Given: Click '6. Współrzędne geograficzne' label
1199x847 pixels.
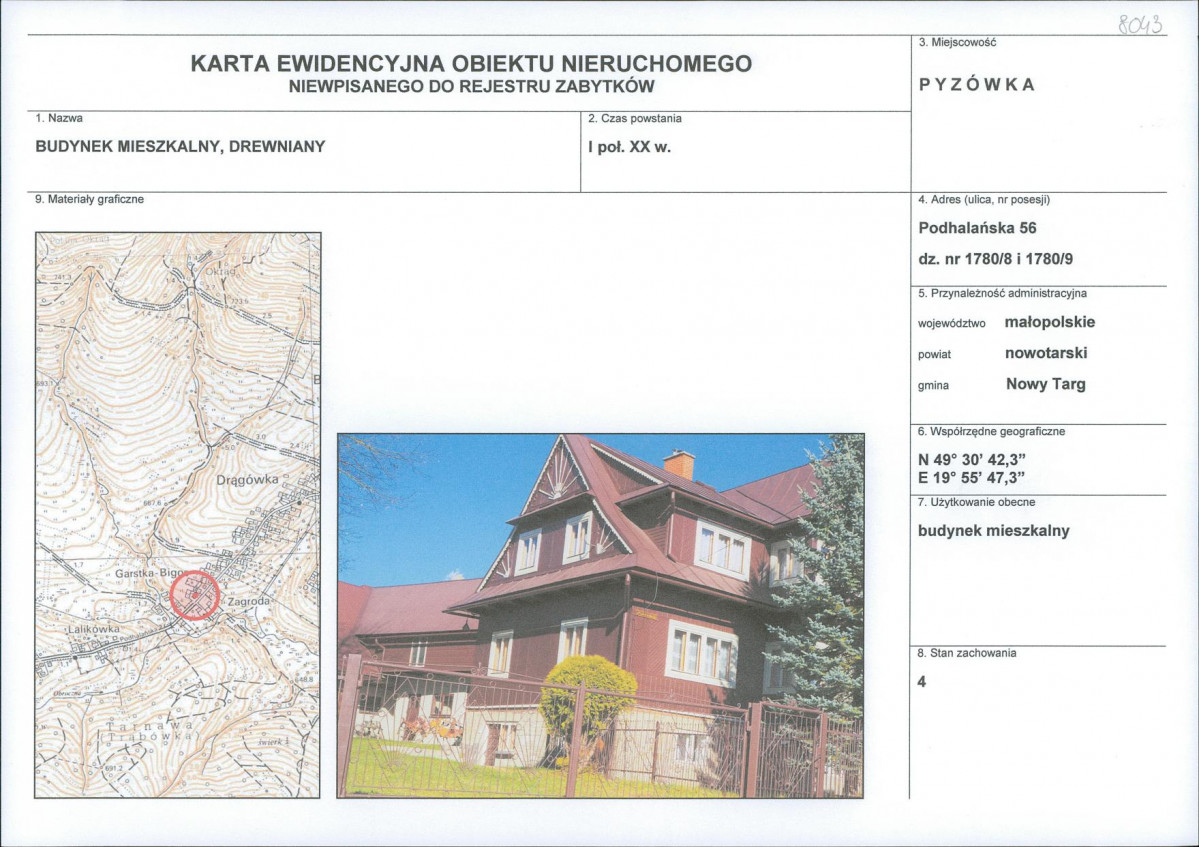Looking at the screenshot, I should tap(991, 432).
